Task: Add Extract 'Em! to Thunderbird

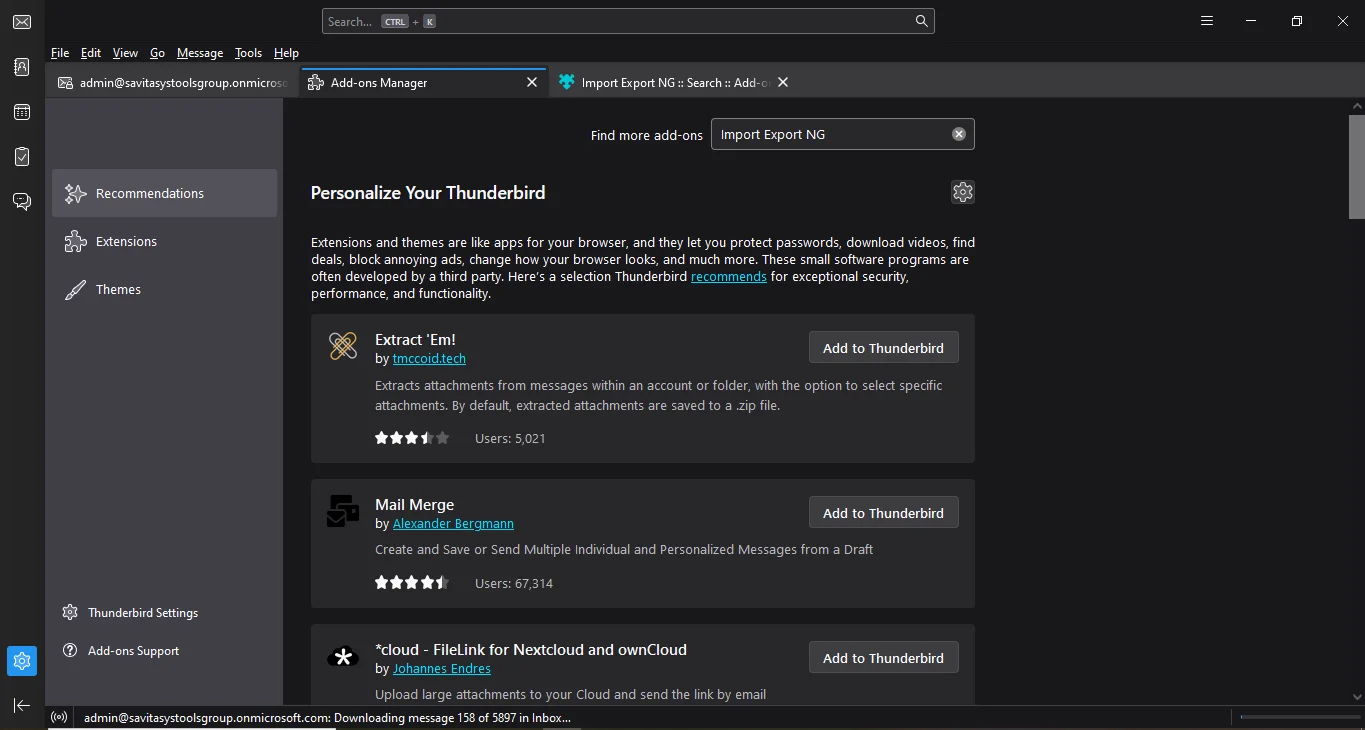Action: click(x=883, y=348)
